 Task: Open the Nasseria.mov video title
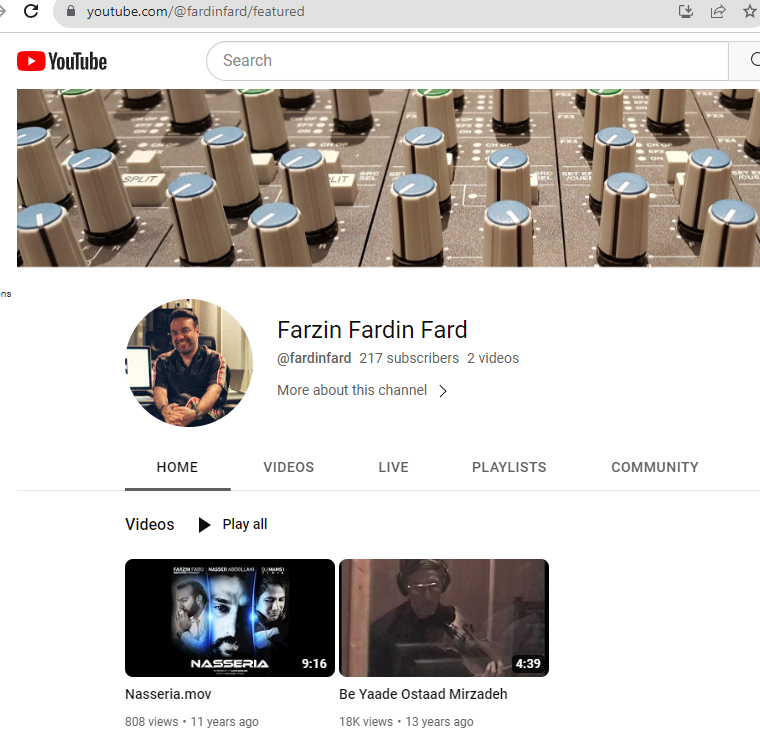point(168,694)
